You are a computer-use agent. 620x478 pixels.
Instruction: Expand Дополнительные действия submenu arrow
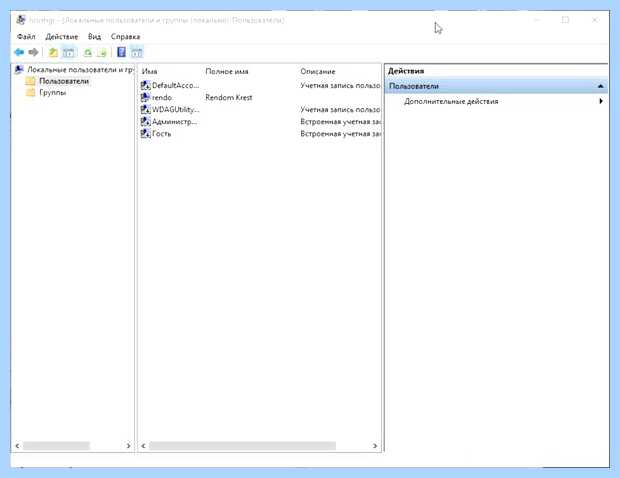click(601, 101)
